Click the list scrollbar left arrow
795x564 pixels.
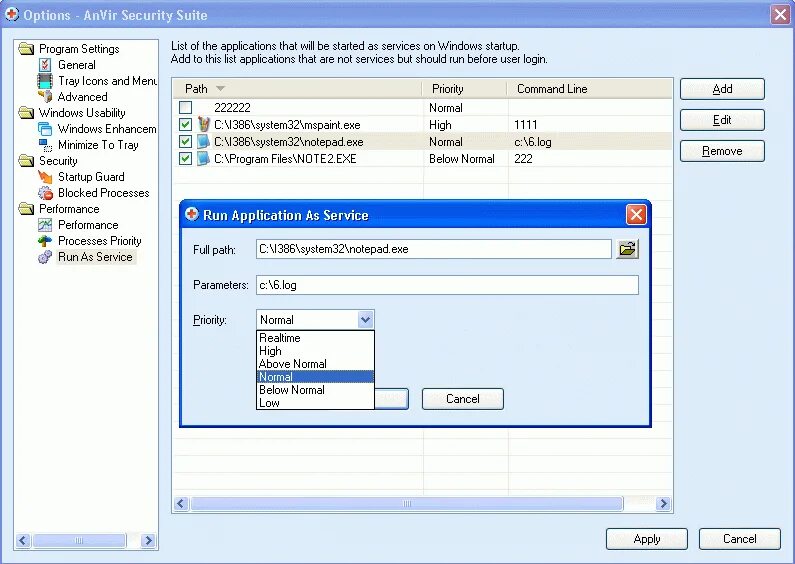point(181,504)
